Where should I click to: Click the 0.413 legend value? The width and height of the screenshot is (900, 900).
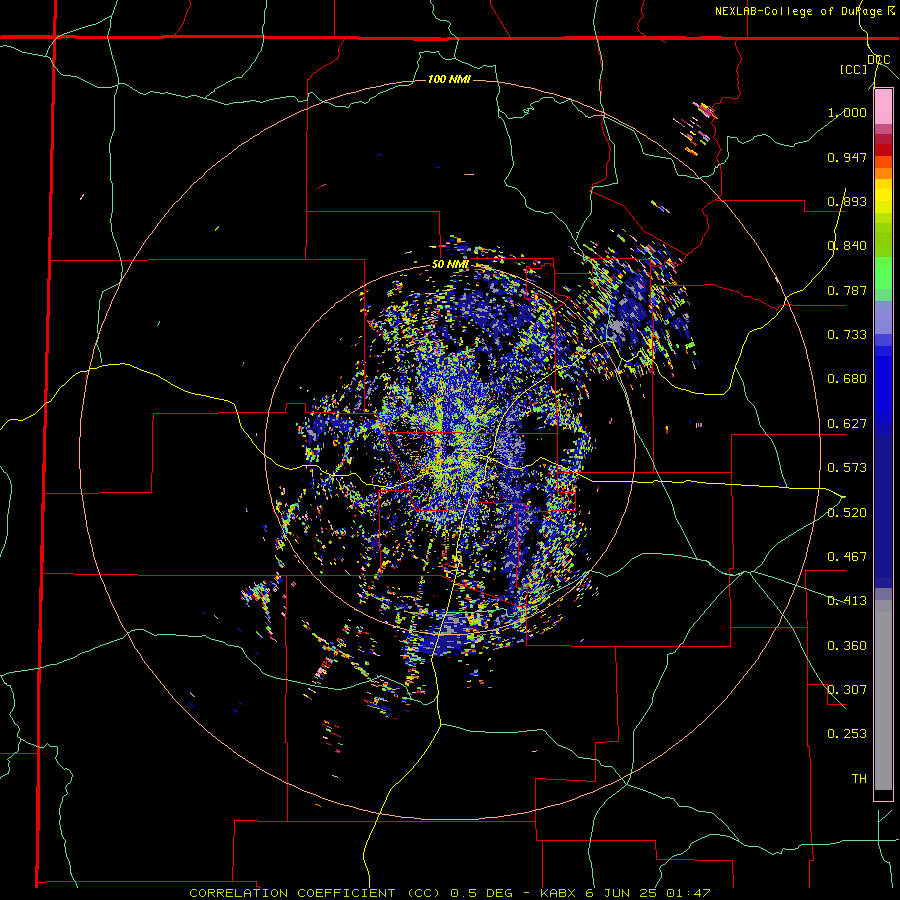pos(847,601)
